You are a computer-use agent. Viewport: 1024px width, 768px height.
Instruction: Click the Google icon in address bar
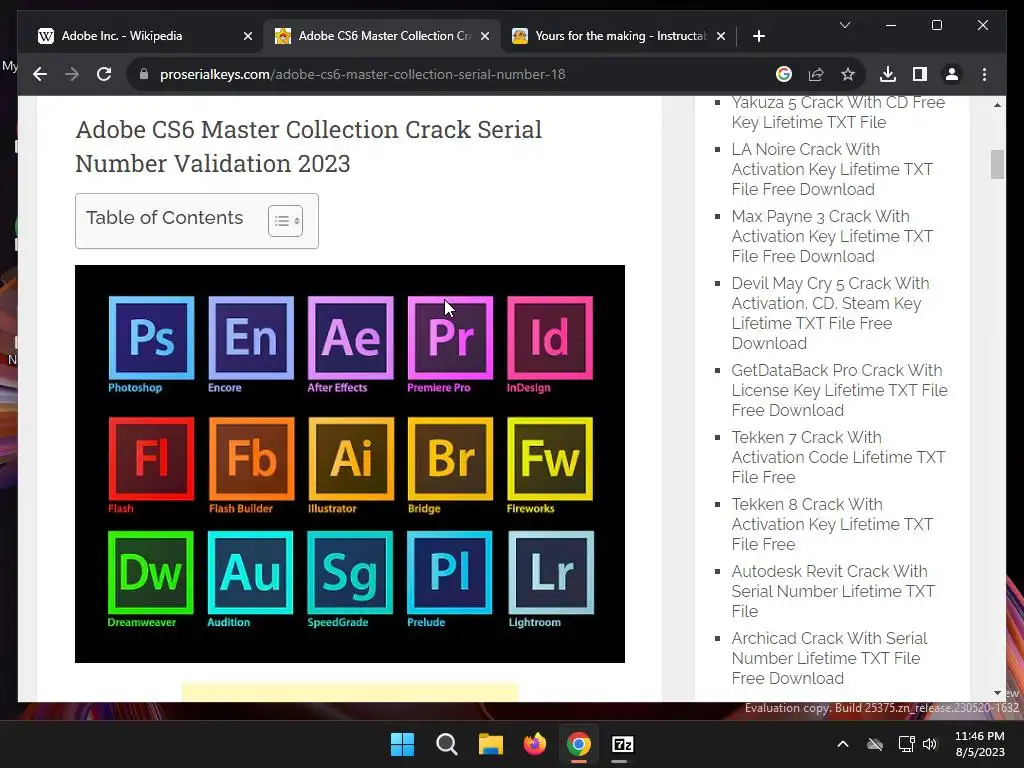[x=784, y=74]
